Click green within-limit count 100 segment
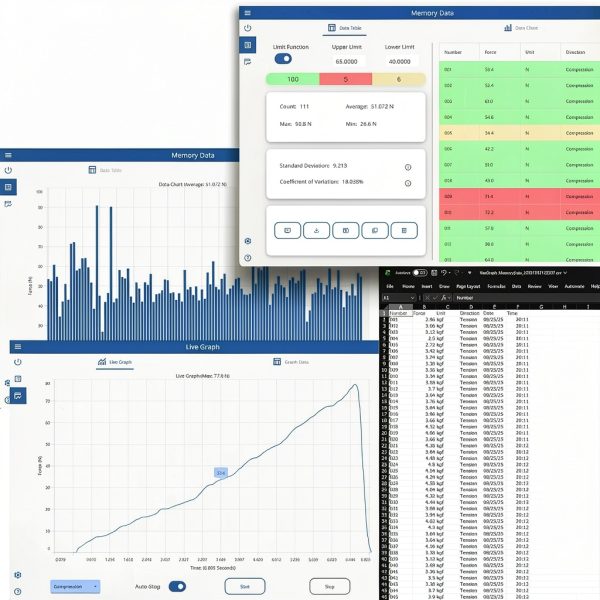600x600 pixels. (x=293, y=79)
